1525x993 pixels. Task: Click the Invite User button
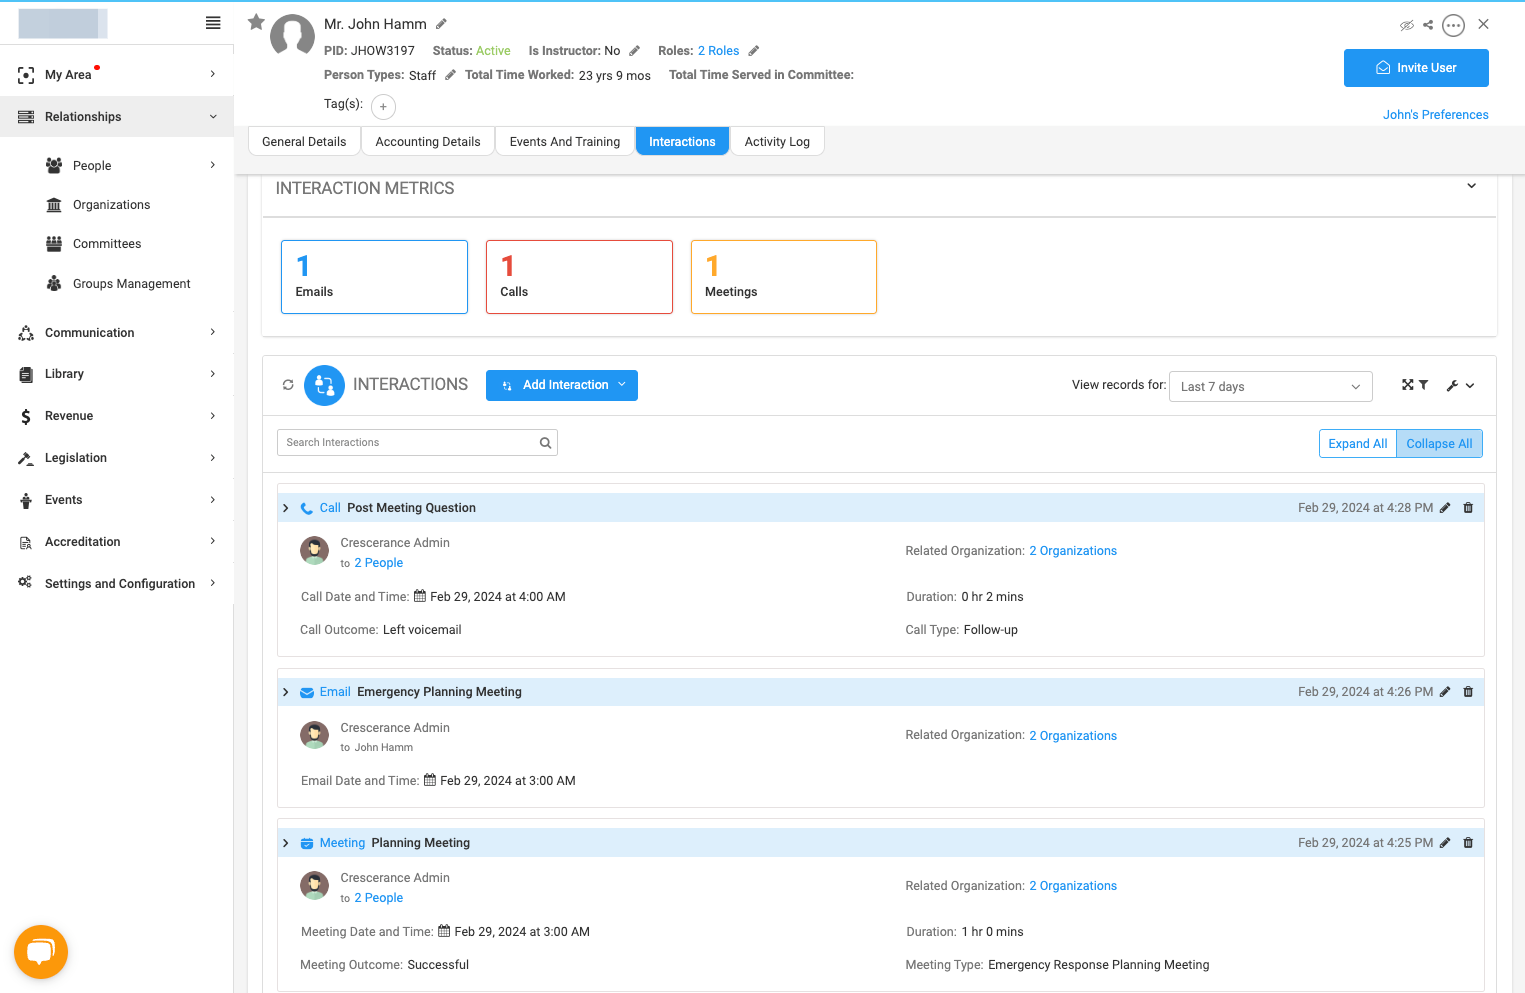pos(1416,68)
